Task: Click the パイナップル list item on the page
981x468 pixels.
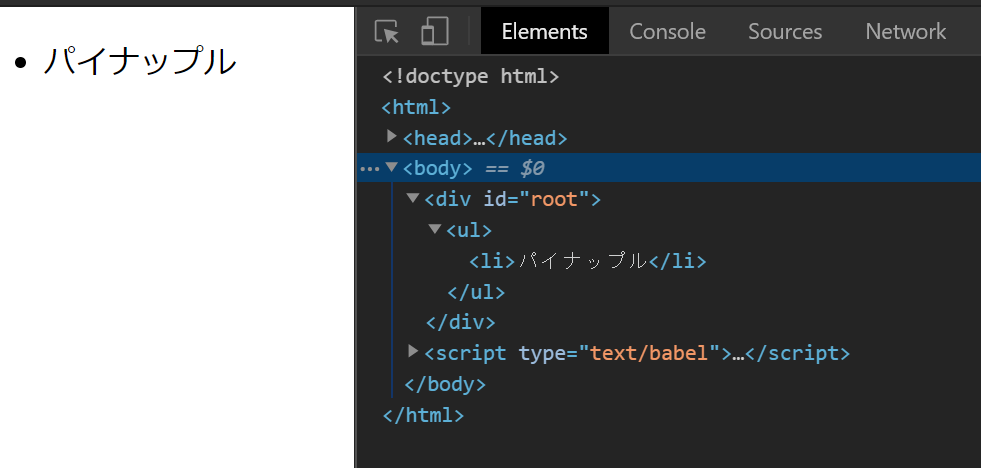Action: (140, 61)
